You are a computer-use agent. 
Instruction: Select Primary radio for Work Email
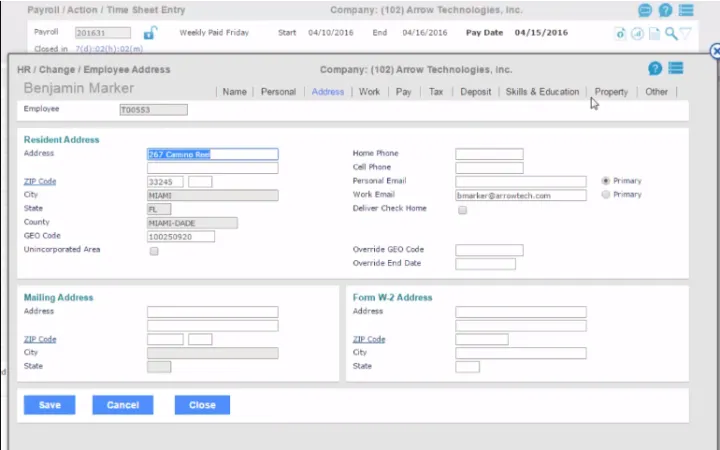click(x=606, y=195)
